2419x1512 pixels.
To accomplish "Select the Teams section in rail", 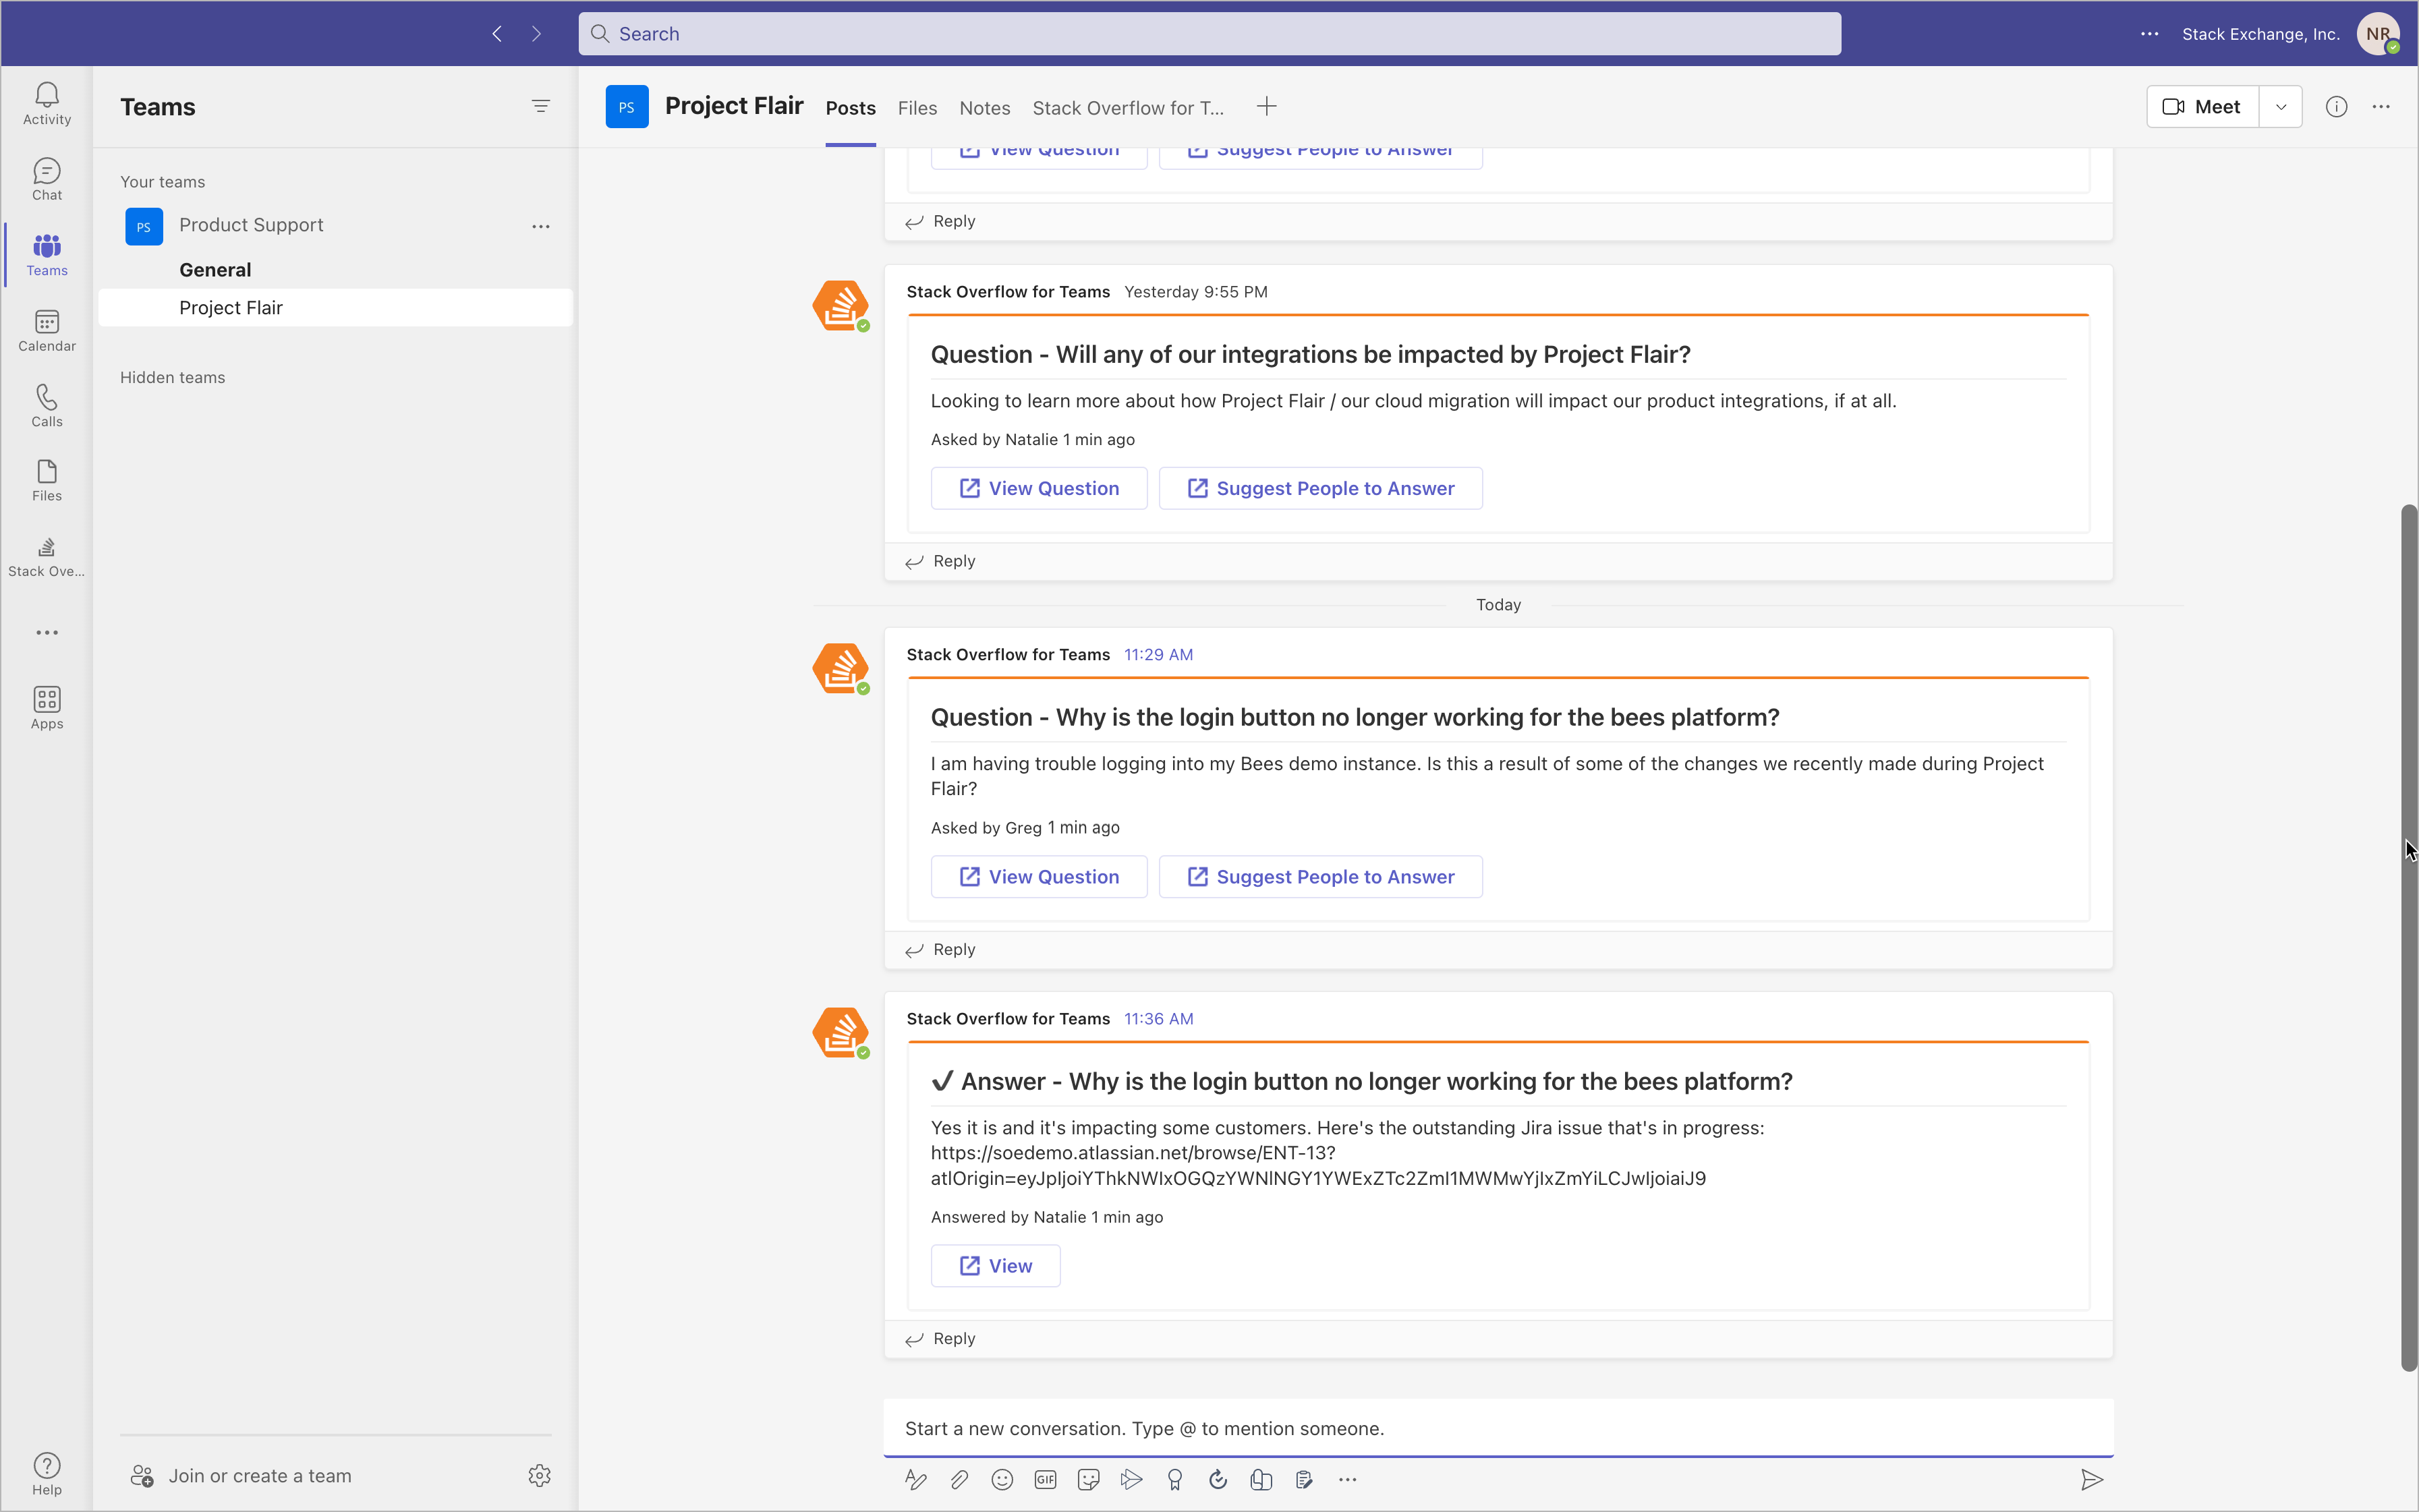I will coord(47,255).
